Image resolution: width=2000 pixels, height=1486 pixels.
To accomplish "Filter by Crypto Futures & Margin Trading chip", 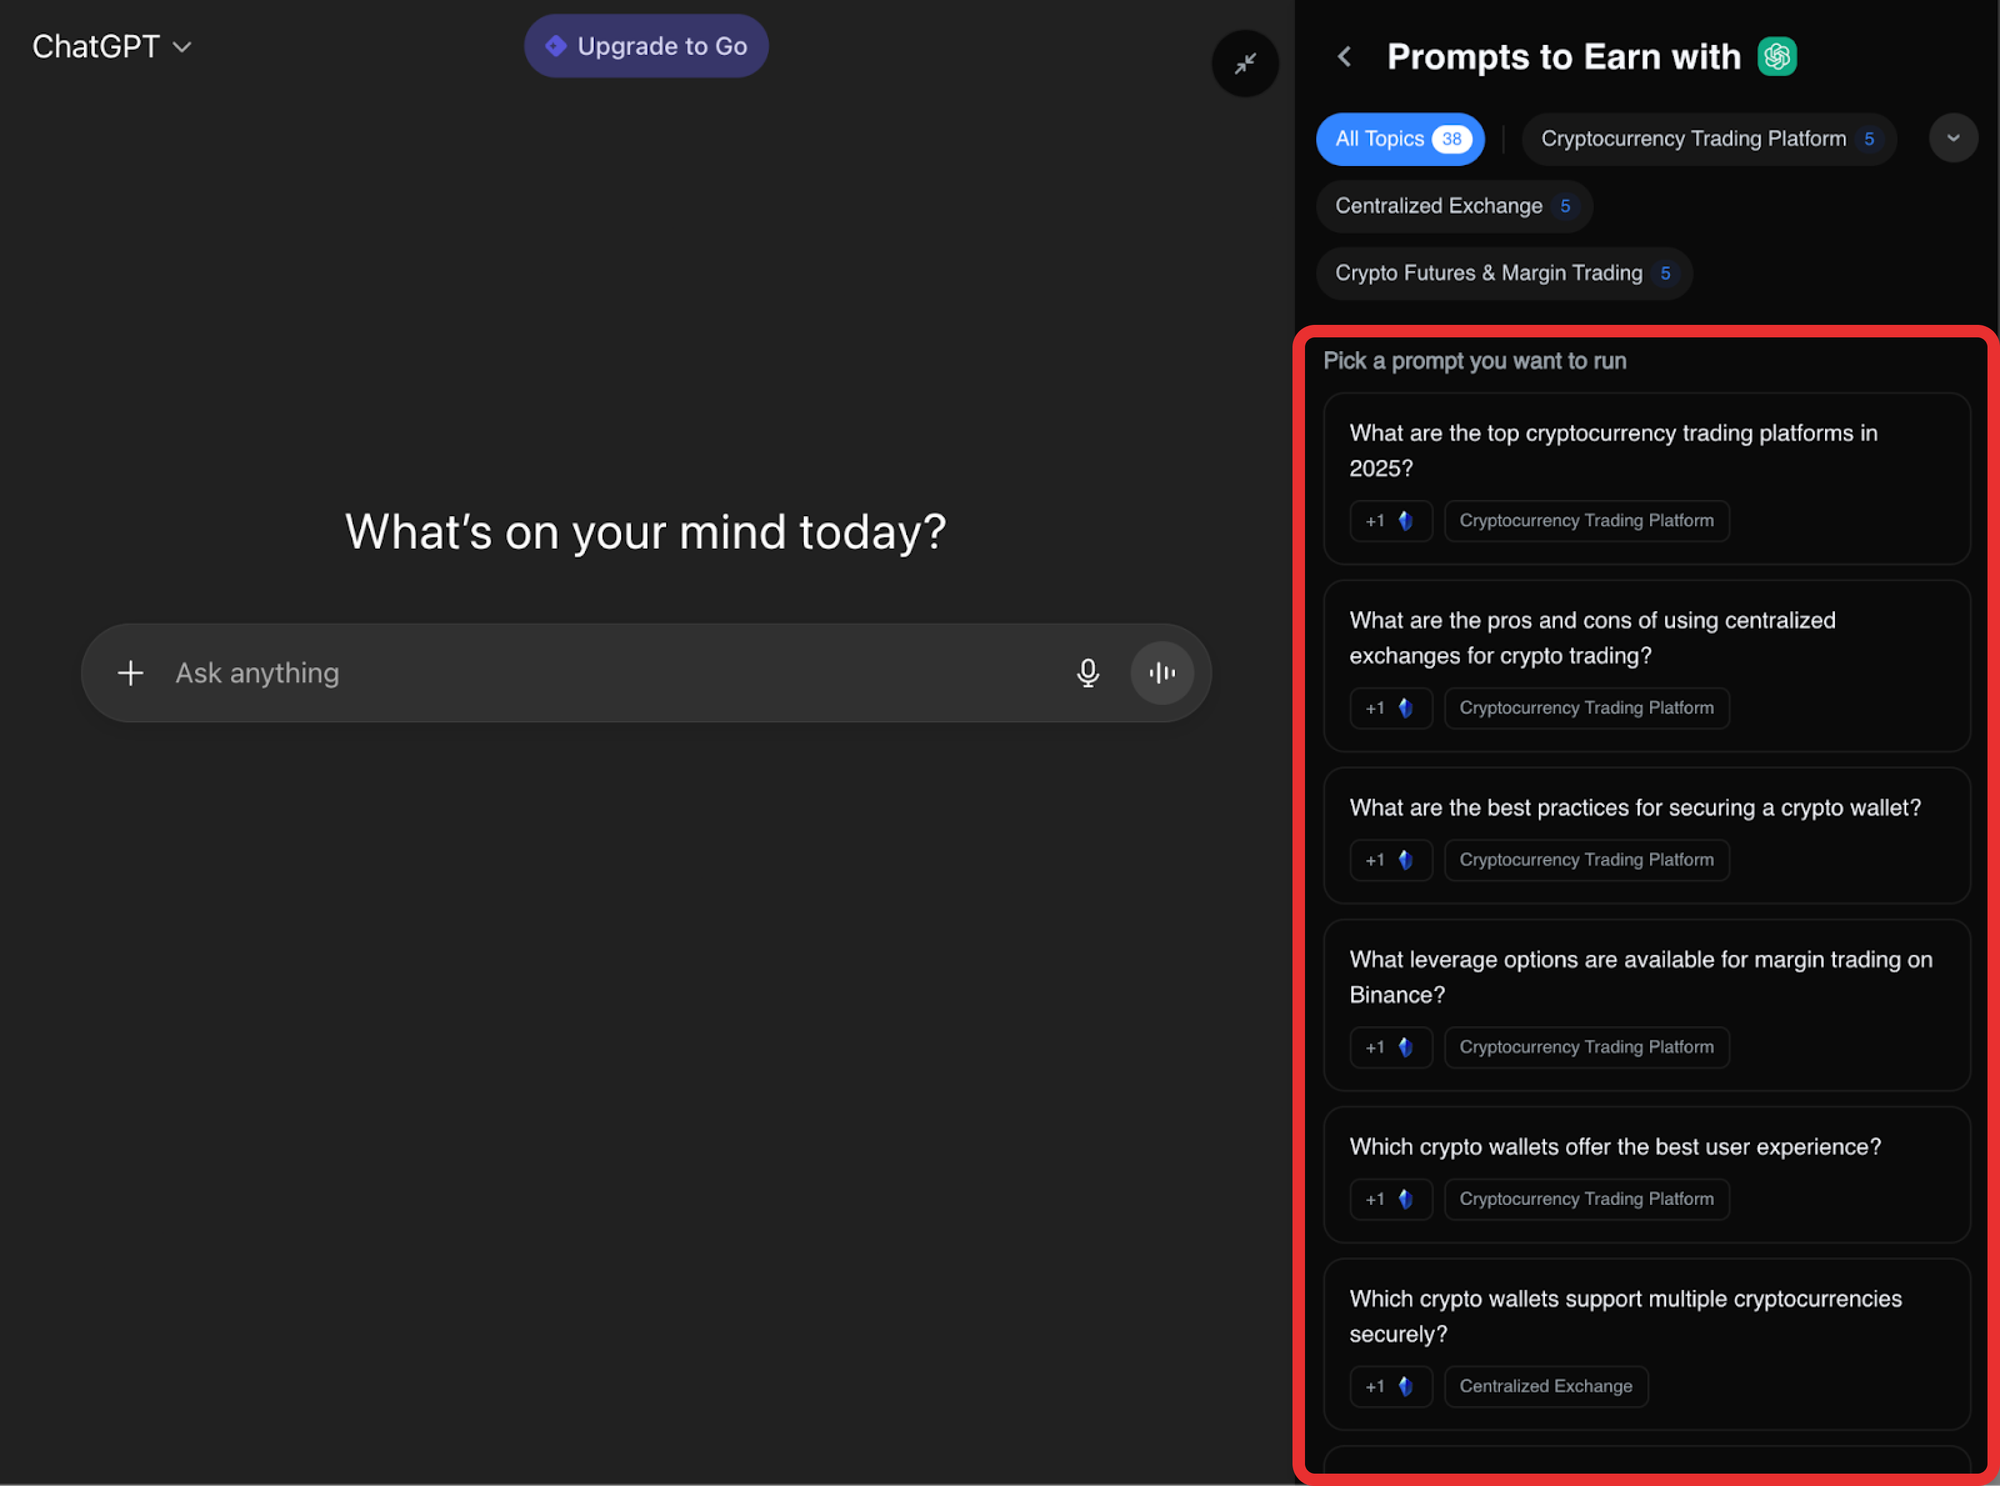I will (1503, 273).
